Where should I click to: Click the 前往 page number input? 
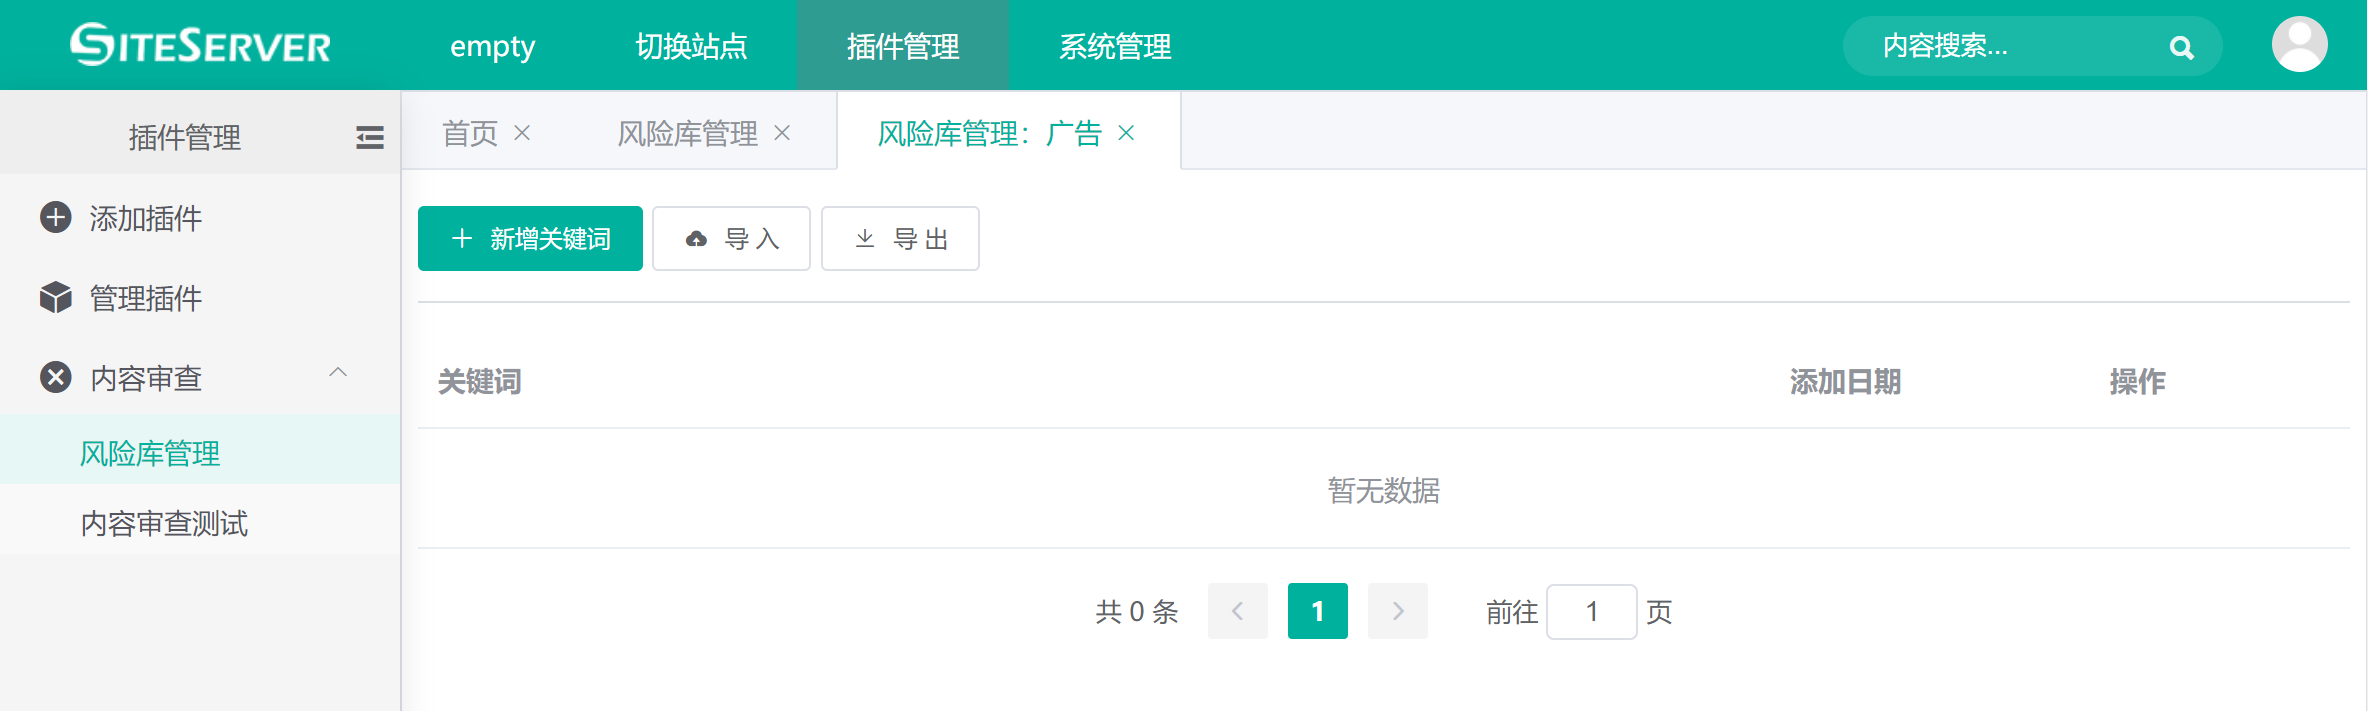click(1591, 611)
